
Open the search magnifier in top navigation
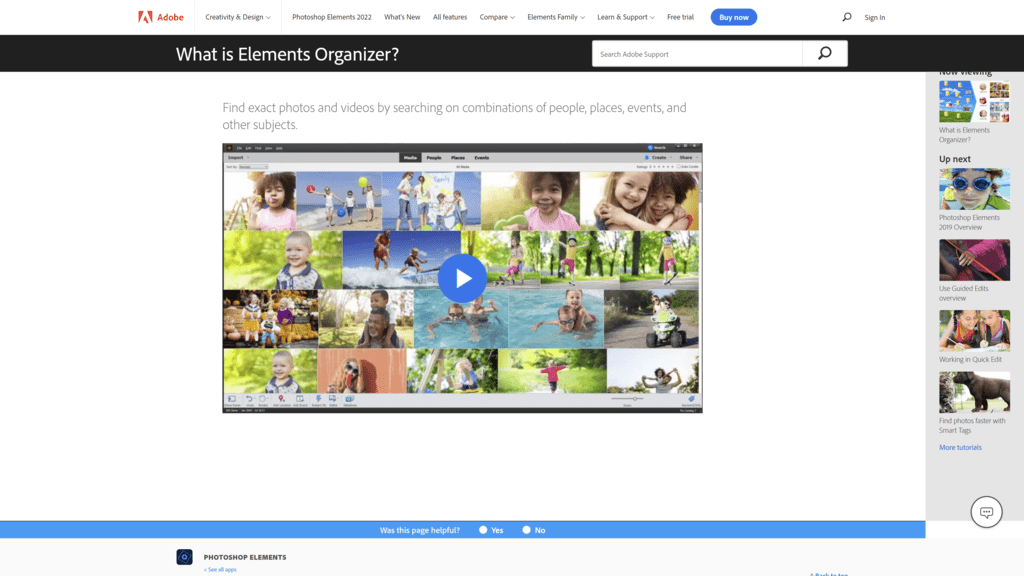click(x=846, y=17)
